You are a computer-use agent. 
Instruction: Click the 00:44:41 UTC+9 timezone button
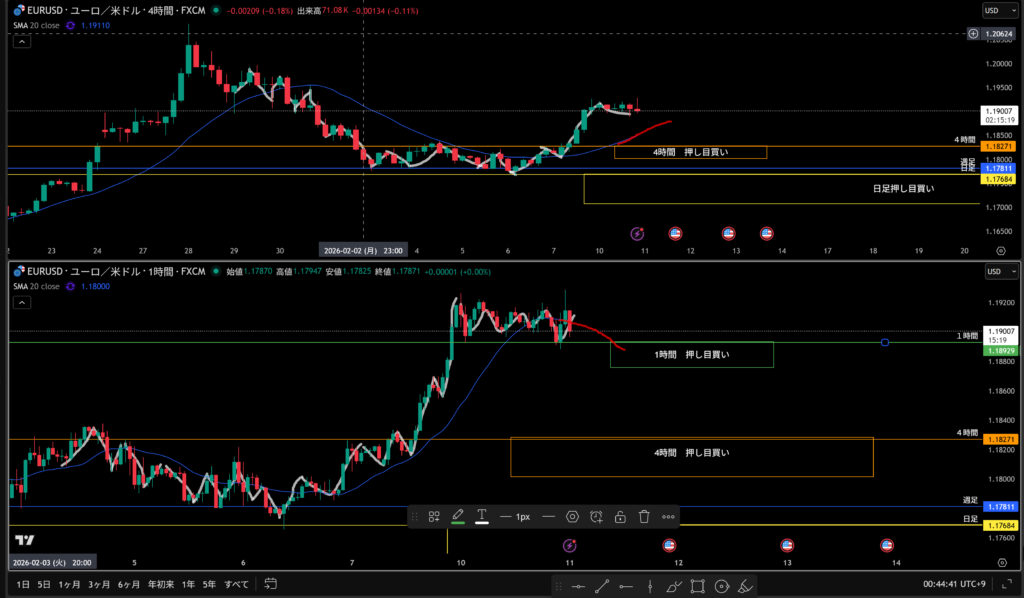[953, 584]
